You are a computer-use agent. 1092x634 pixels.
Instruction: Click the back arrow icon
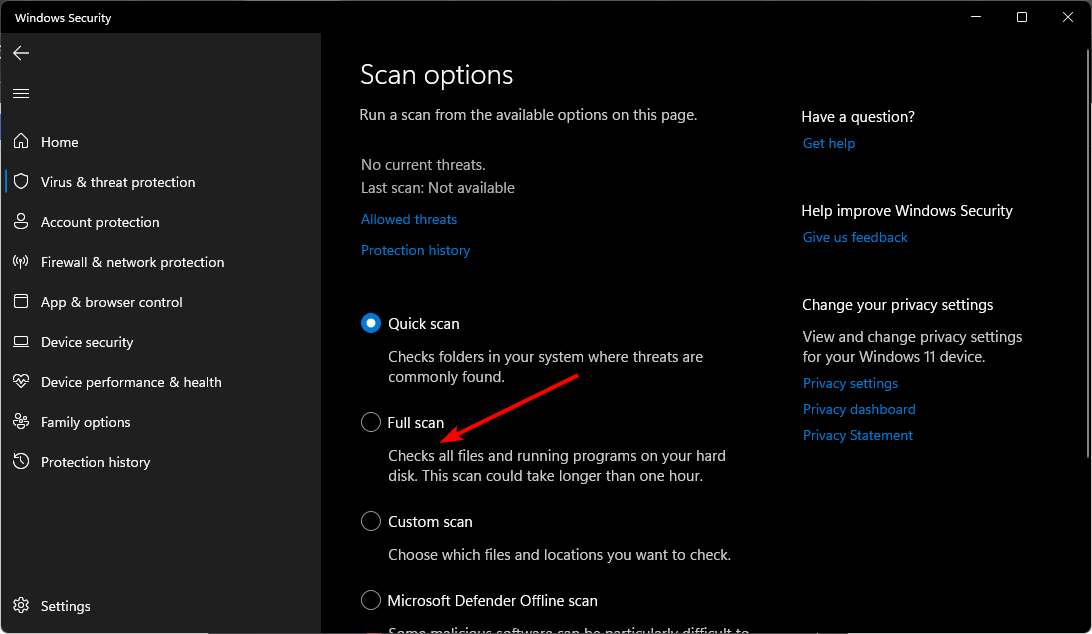tap(21, 53)
